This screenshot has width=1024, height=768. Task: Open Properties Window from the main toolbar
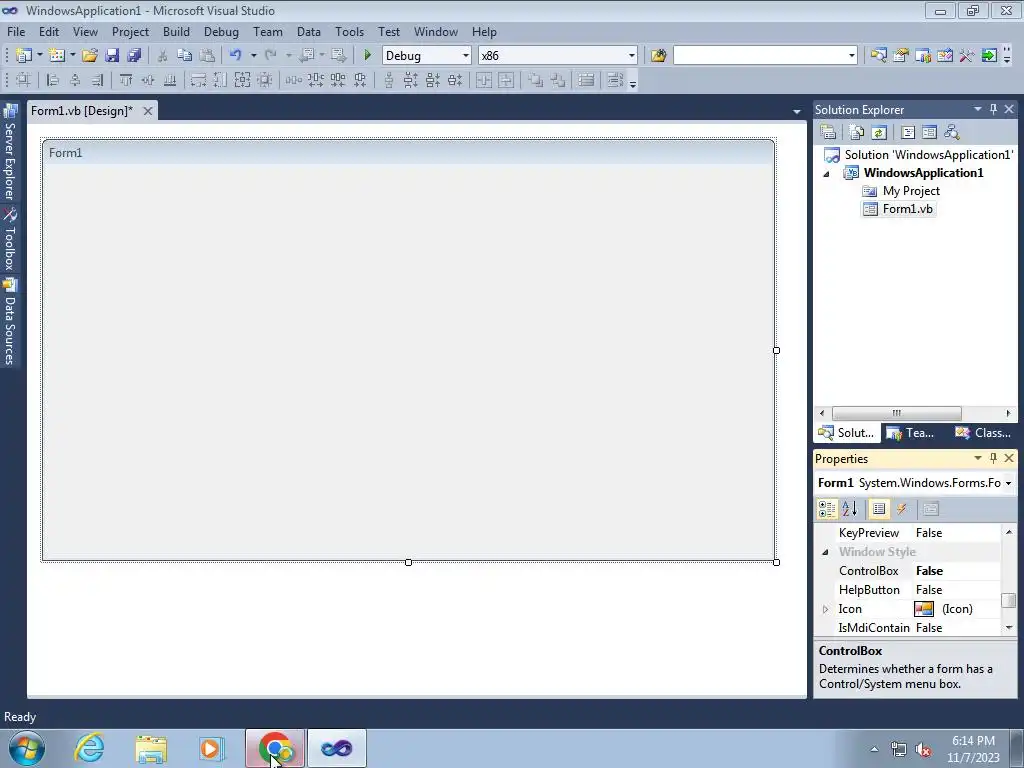pyautogui.click(x=901, y=56)
